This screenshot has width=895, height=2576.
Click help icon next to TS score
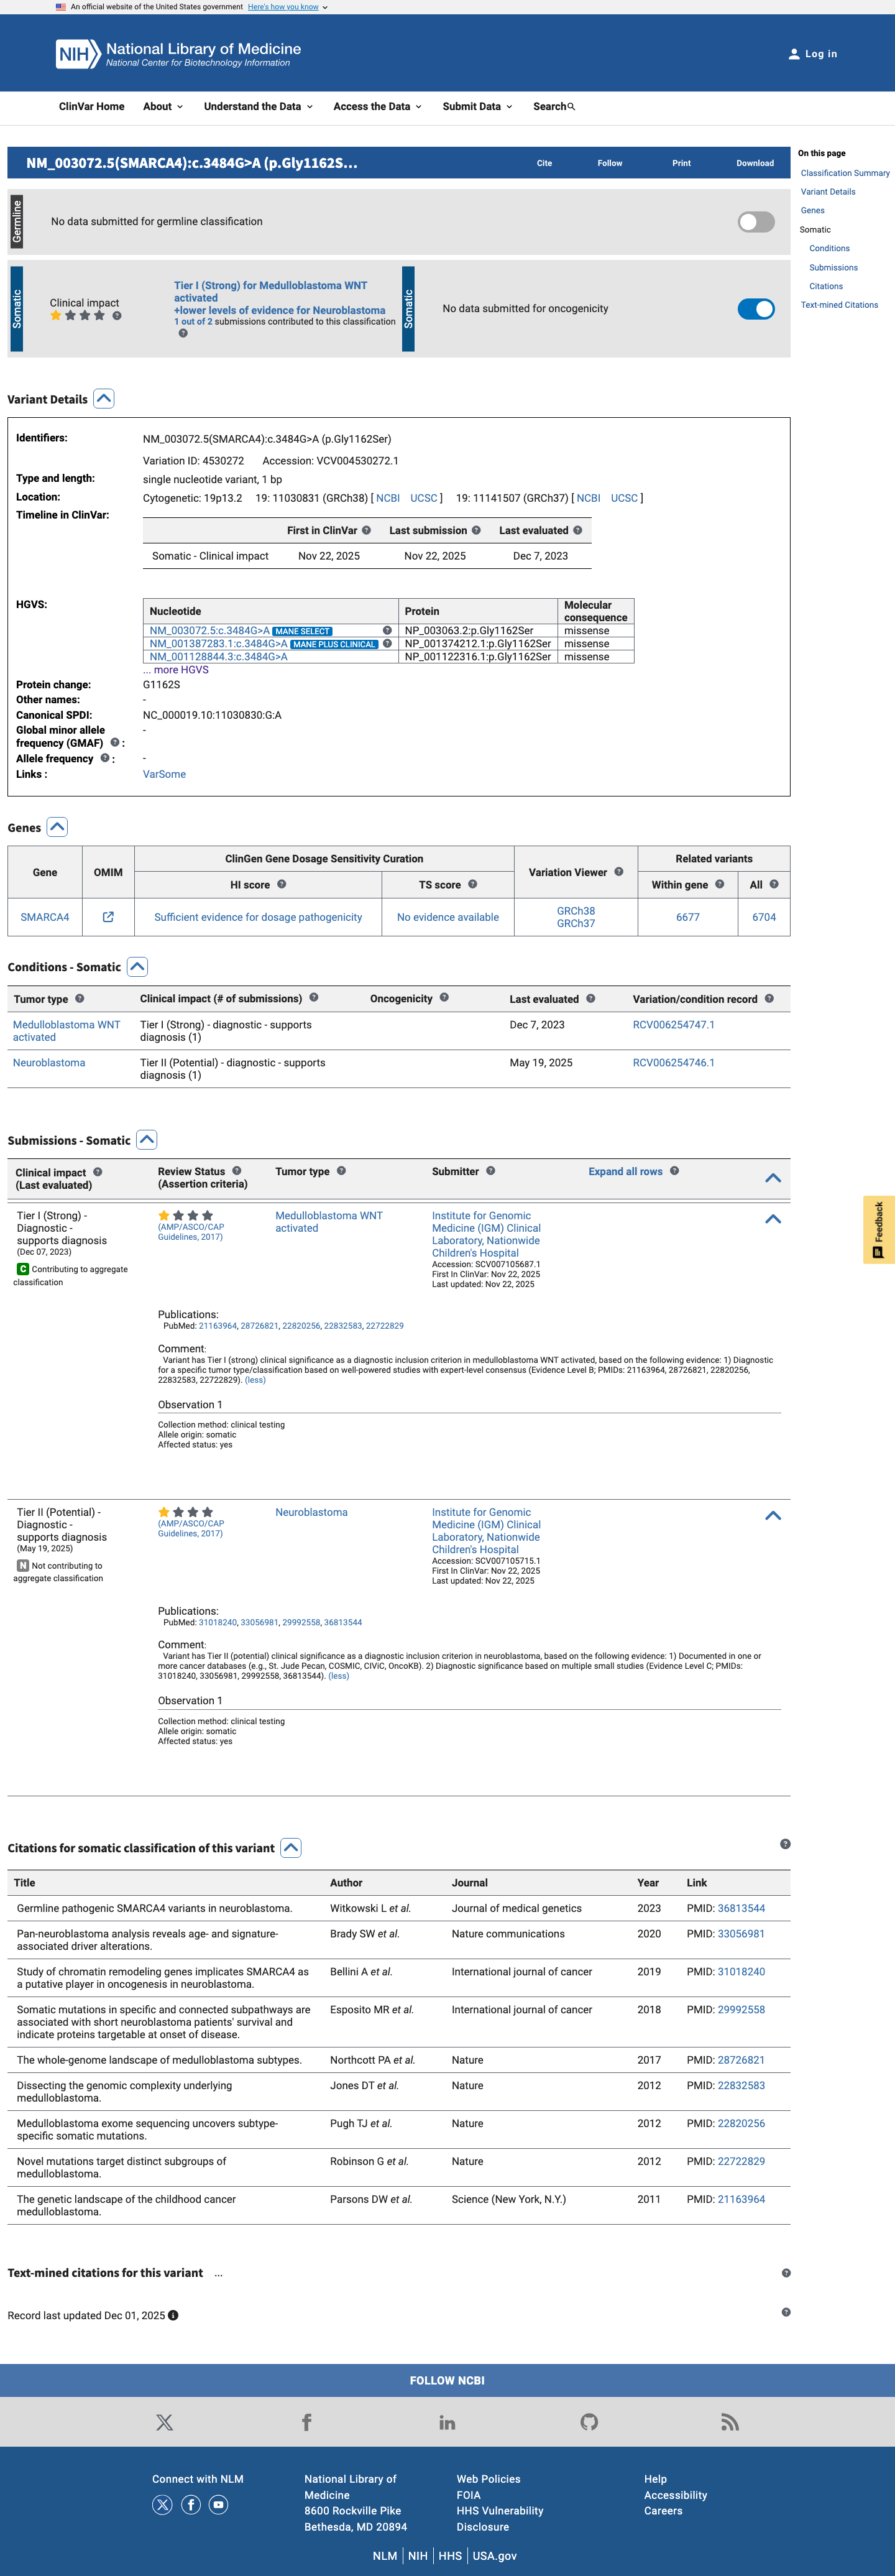coord(472,884)
